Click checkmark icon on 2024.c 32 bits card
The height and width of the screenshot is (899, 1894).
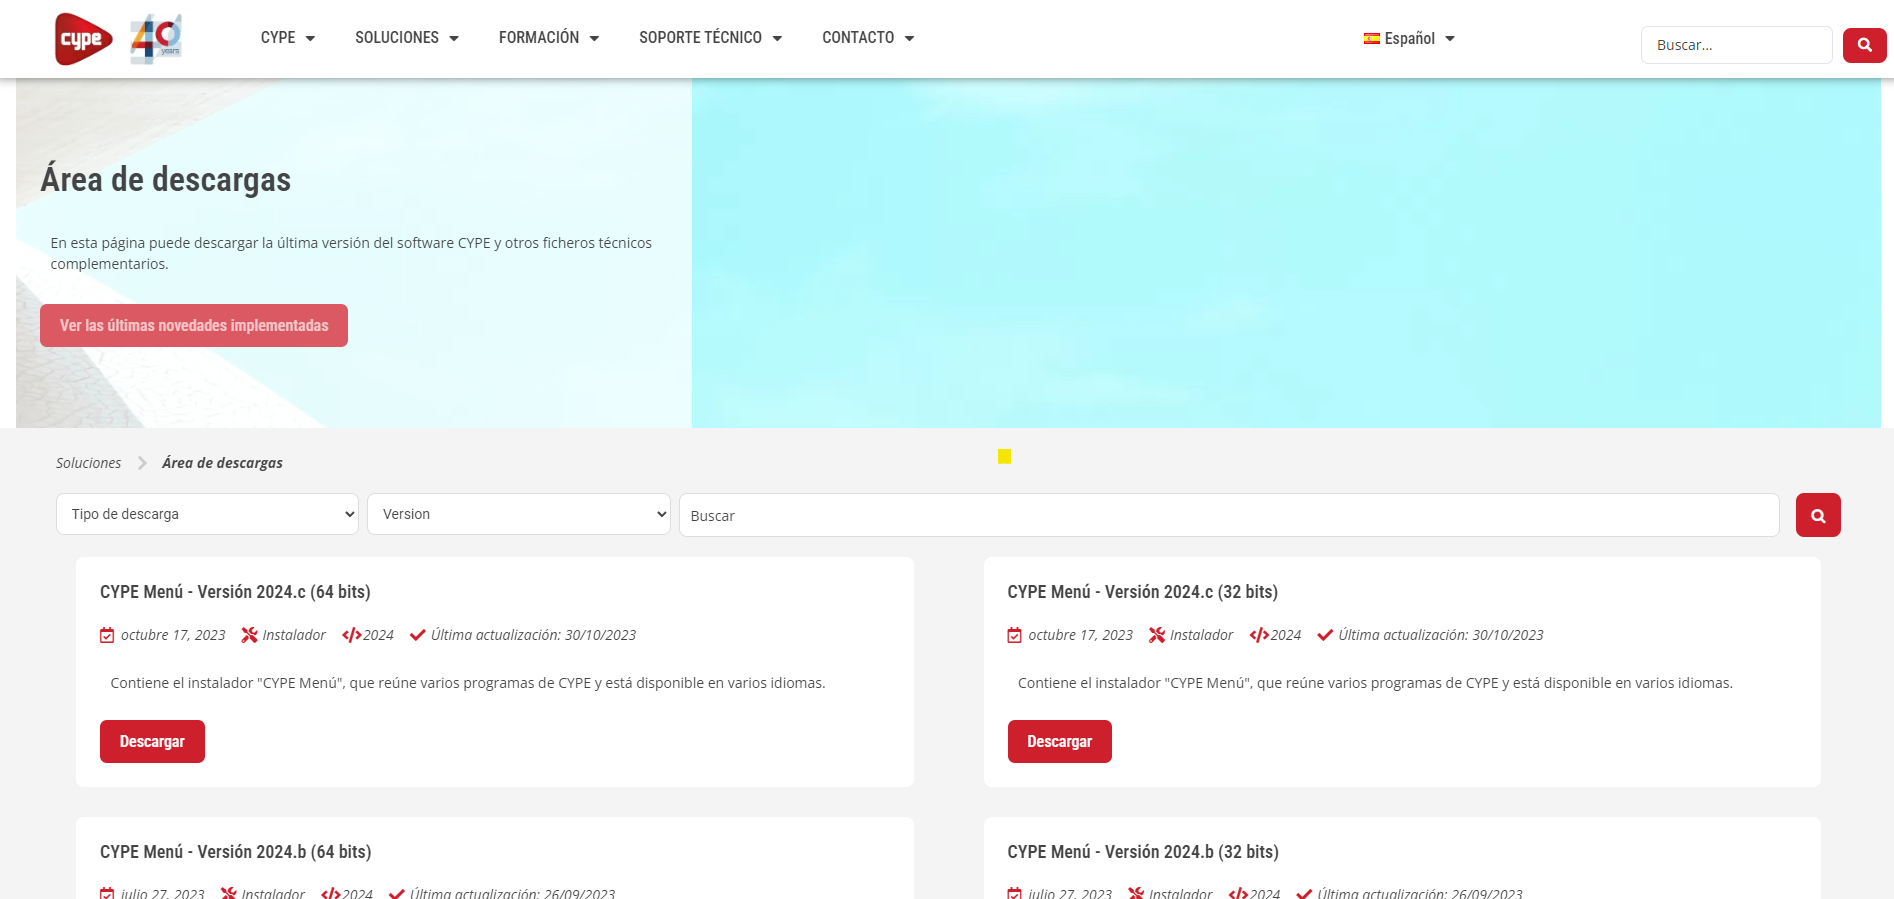(1325, 635)
